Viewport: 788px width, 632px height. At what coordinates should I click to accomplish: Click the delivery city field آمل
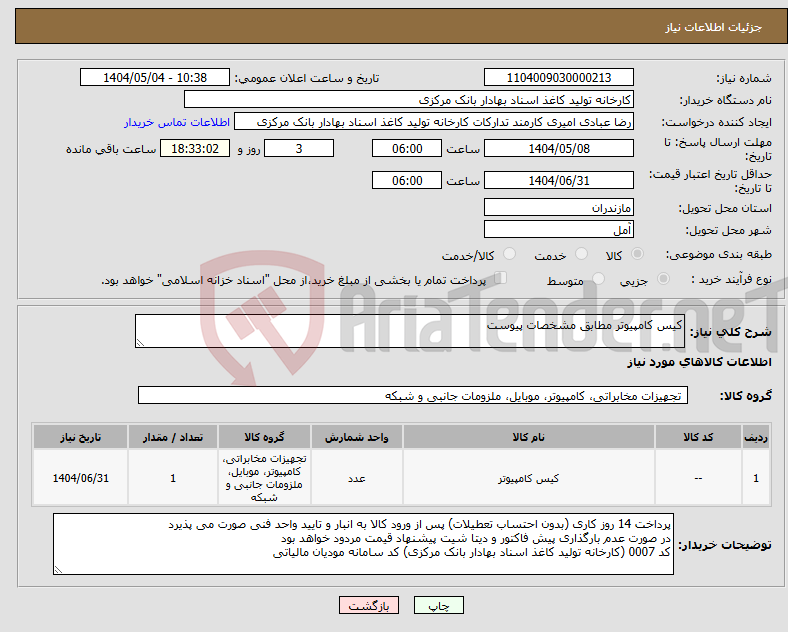click(x=558, y=230)
